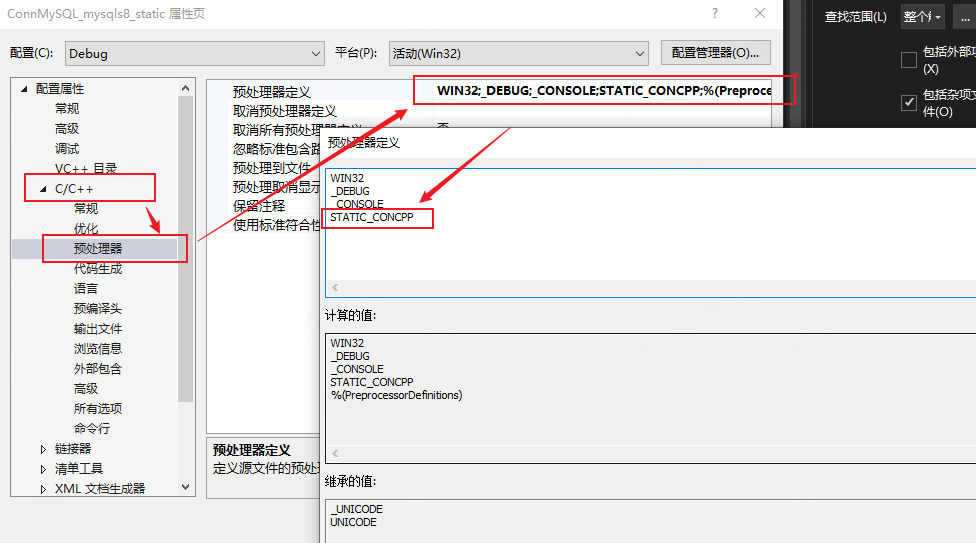Open the 配置 Debug dropdown
Viewport: 976px width, 543px height.
[195, 54]
